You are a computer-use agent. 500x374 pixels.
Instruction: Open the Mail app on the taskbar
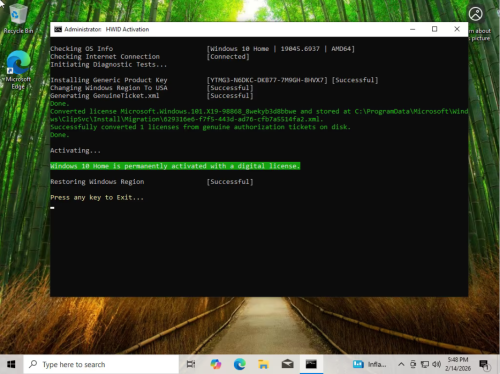[287, 364]
